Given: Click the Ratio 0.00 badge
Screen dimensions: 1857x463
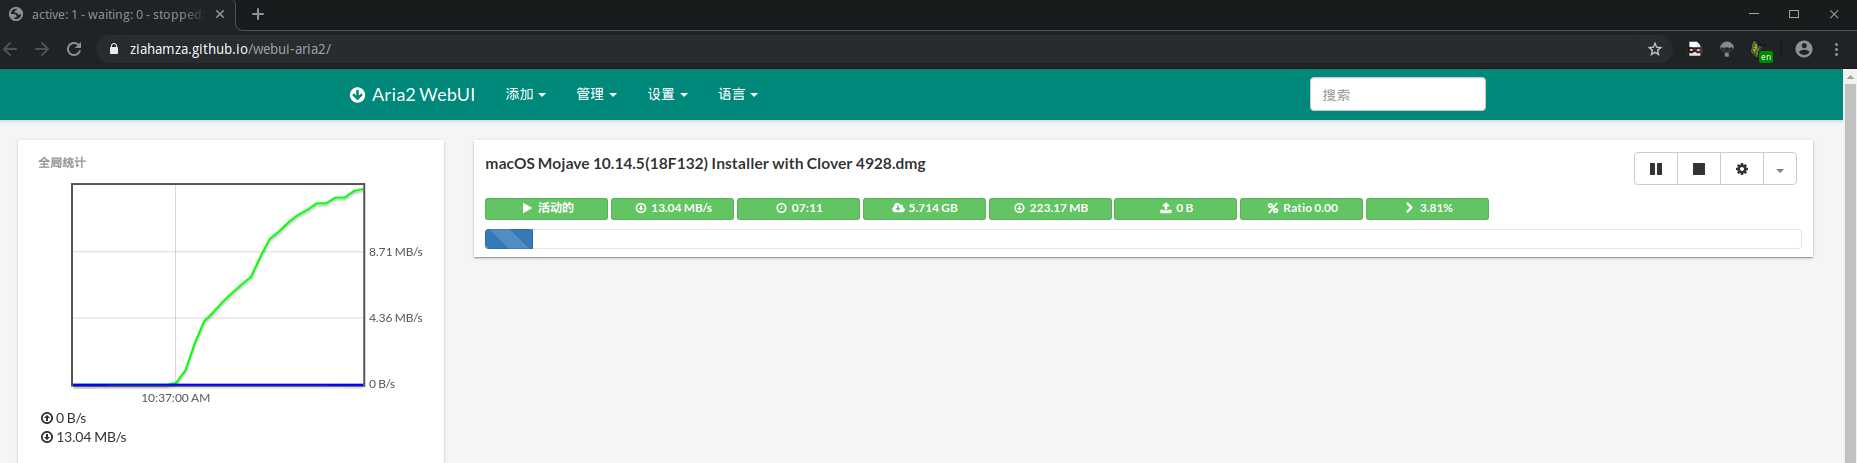Looking at the screenshot, I should click(x=1301, y=208).
